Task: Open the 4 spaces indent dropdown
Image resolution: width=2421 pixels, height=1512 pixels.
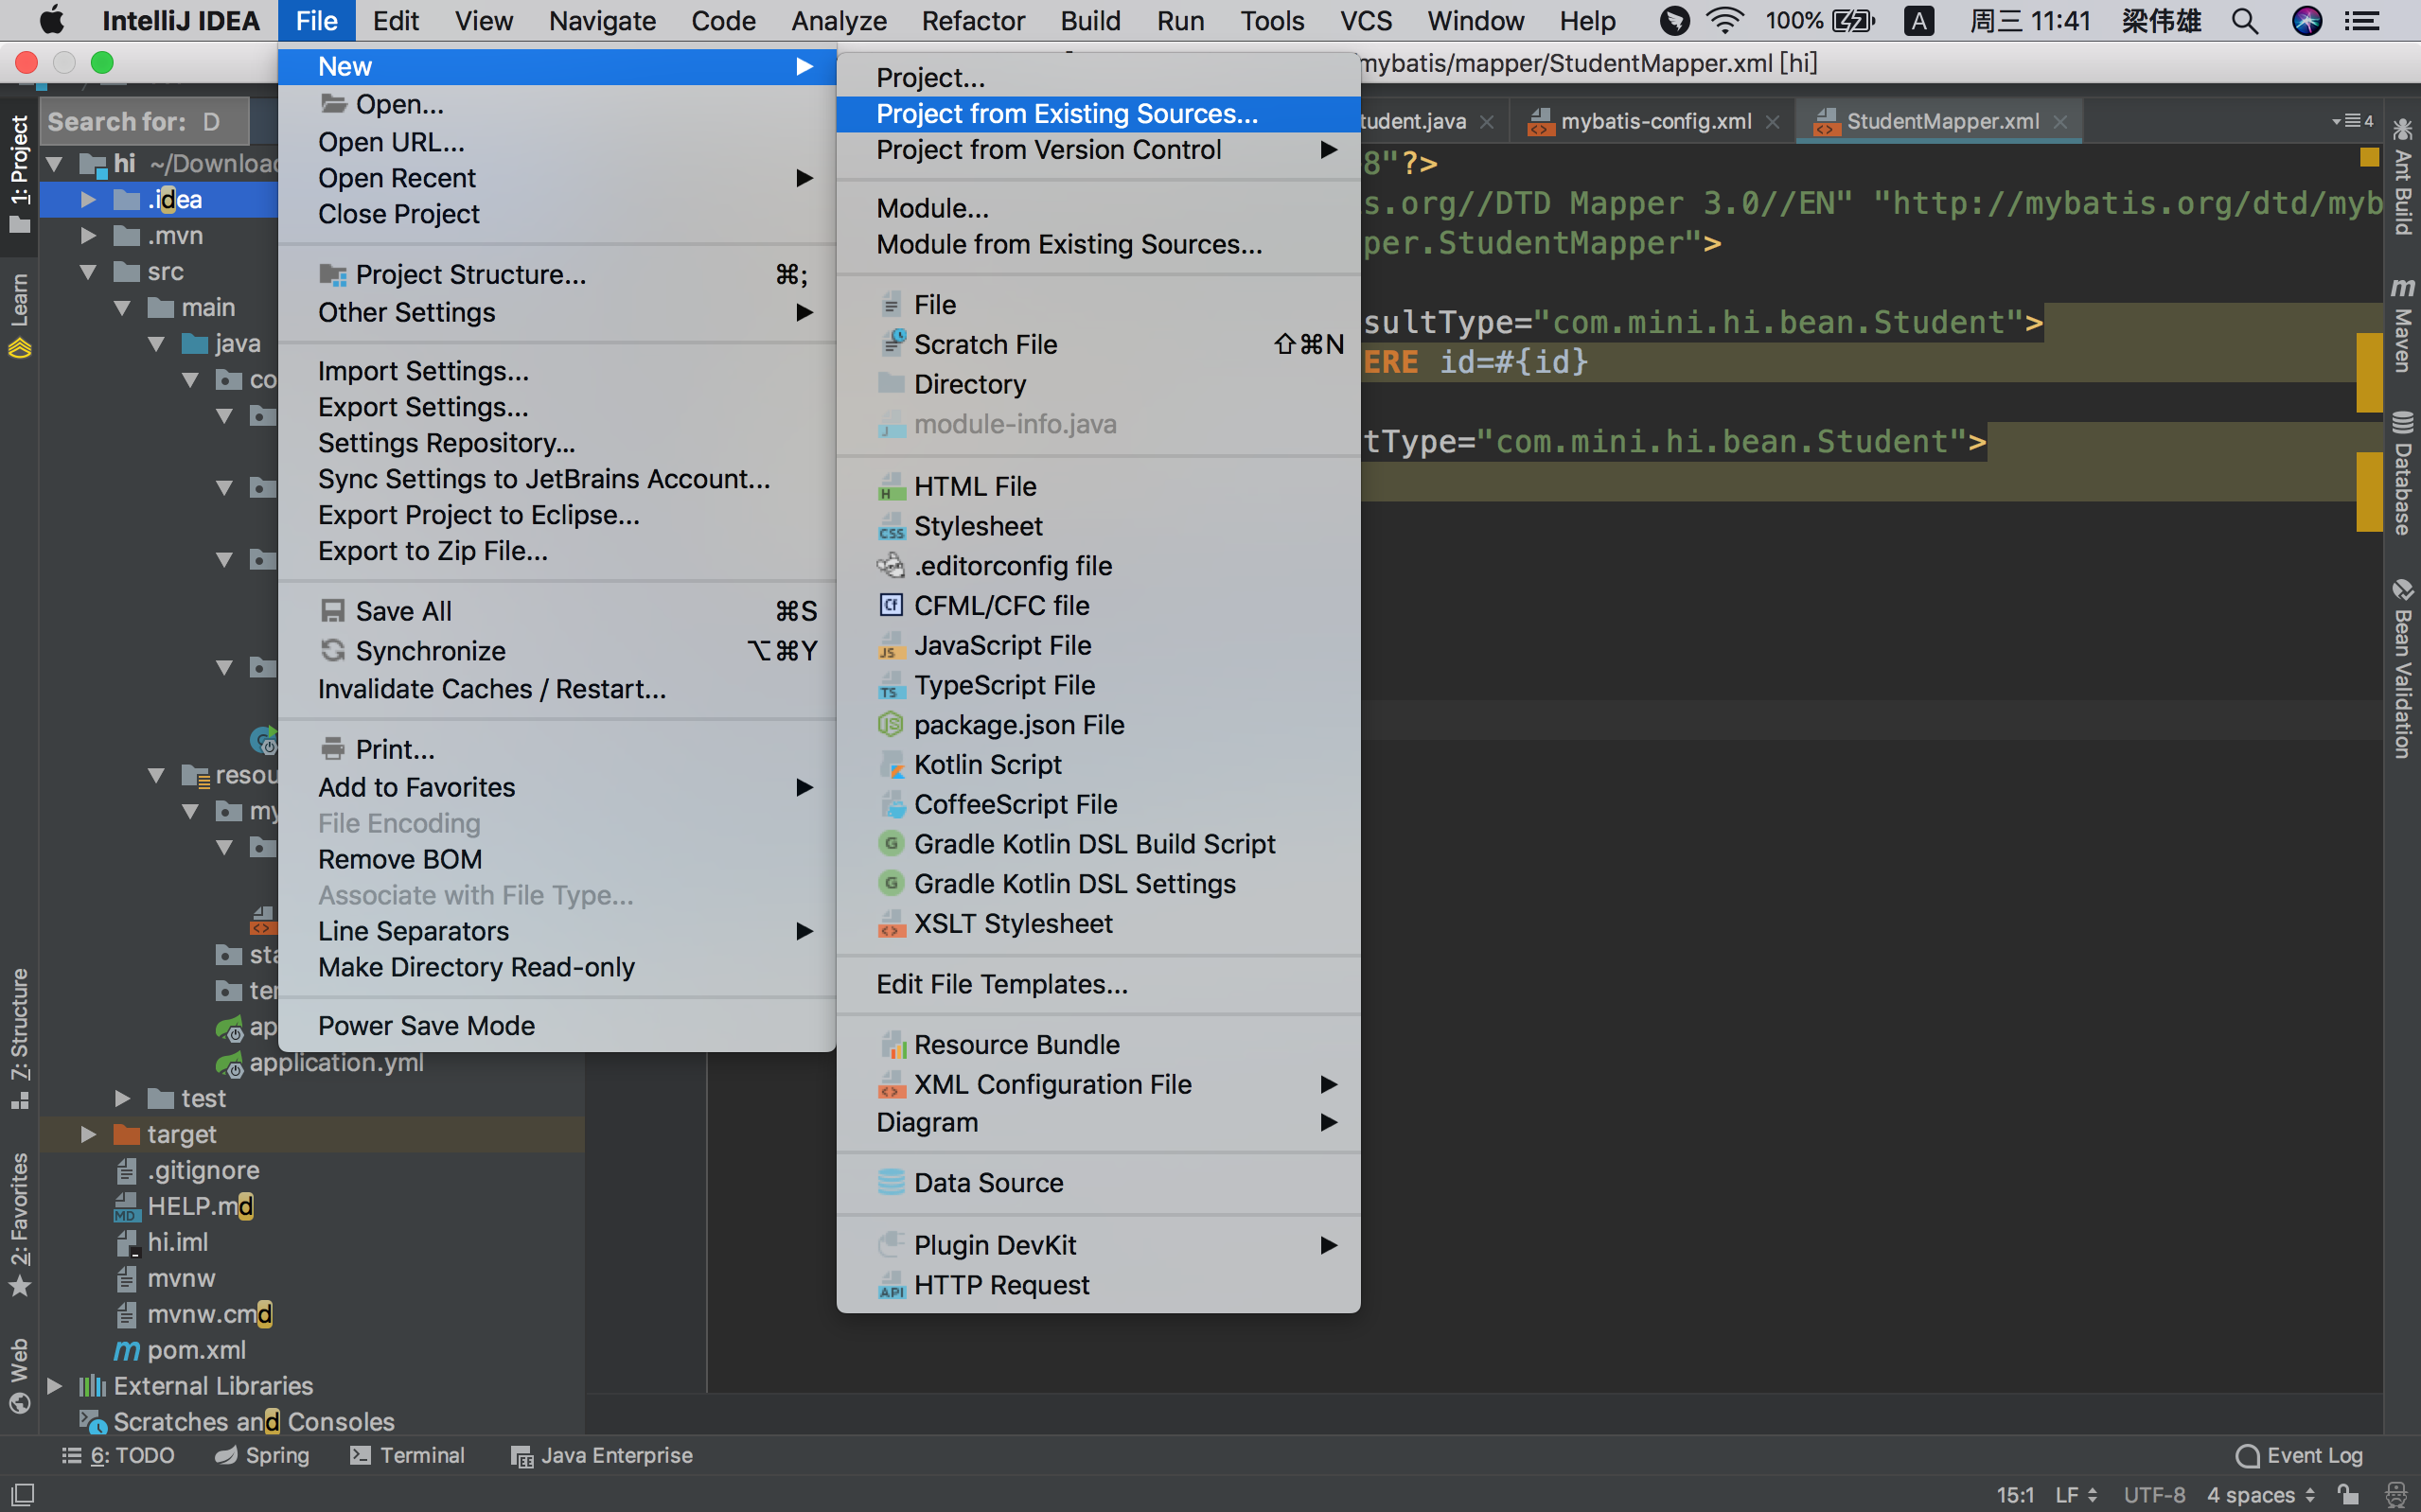Action: (2260, 1494)
